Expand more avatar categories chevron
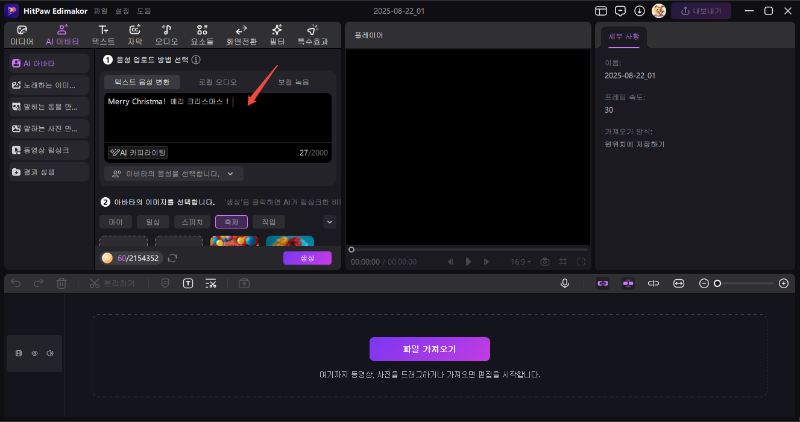The width and height of the screenshot is (800, 422). pos(330,222)
